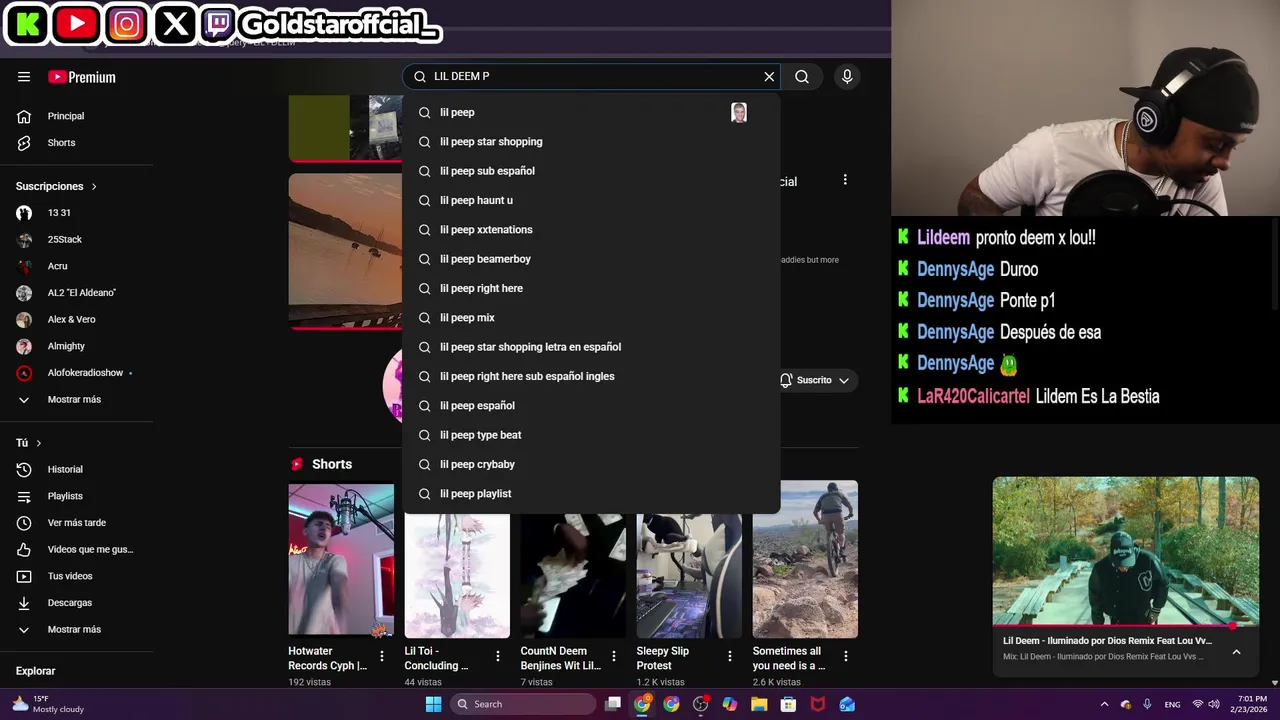Select the 'lil peep' suggestion
The width and height of the screenshot is (1280, 720).
pos(591,112)
